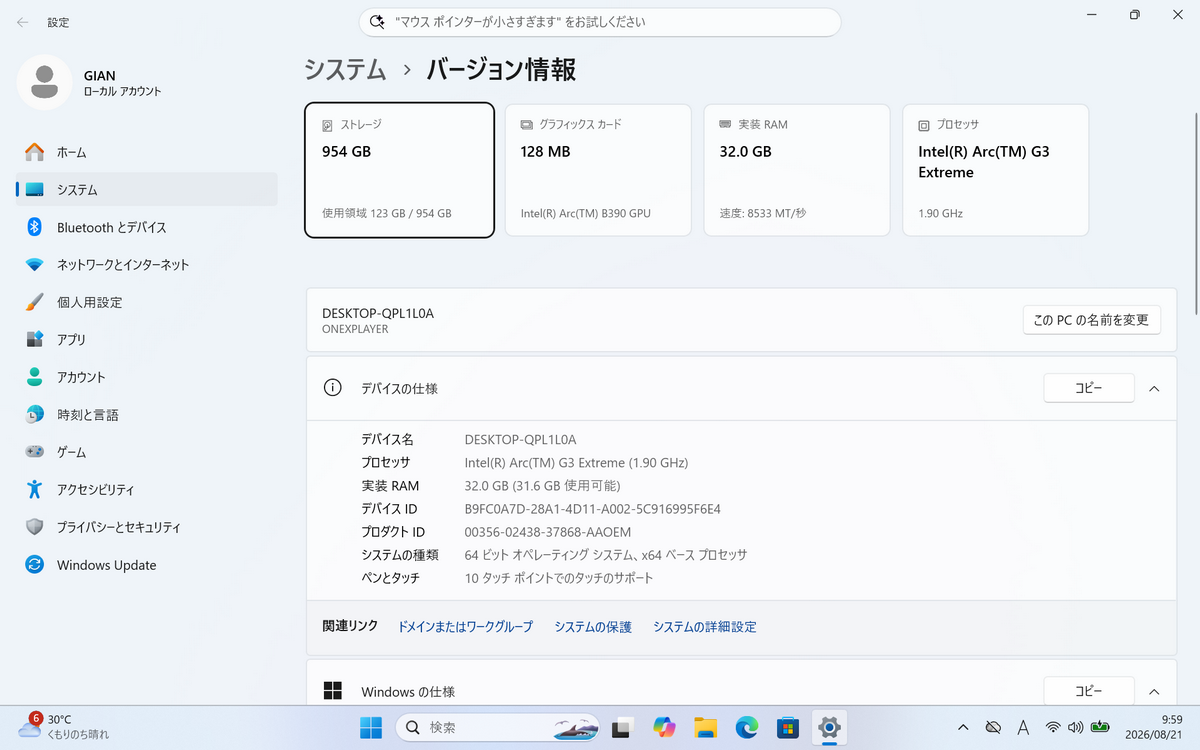
Task: Open アプリ settings
Action: pos(147,339)
